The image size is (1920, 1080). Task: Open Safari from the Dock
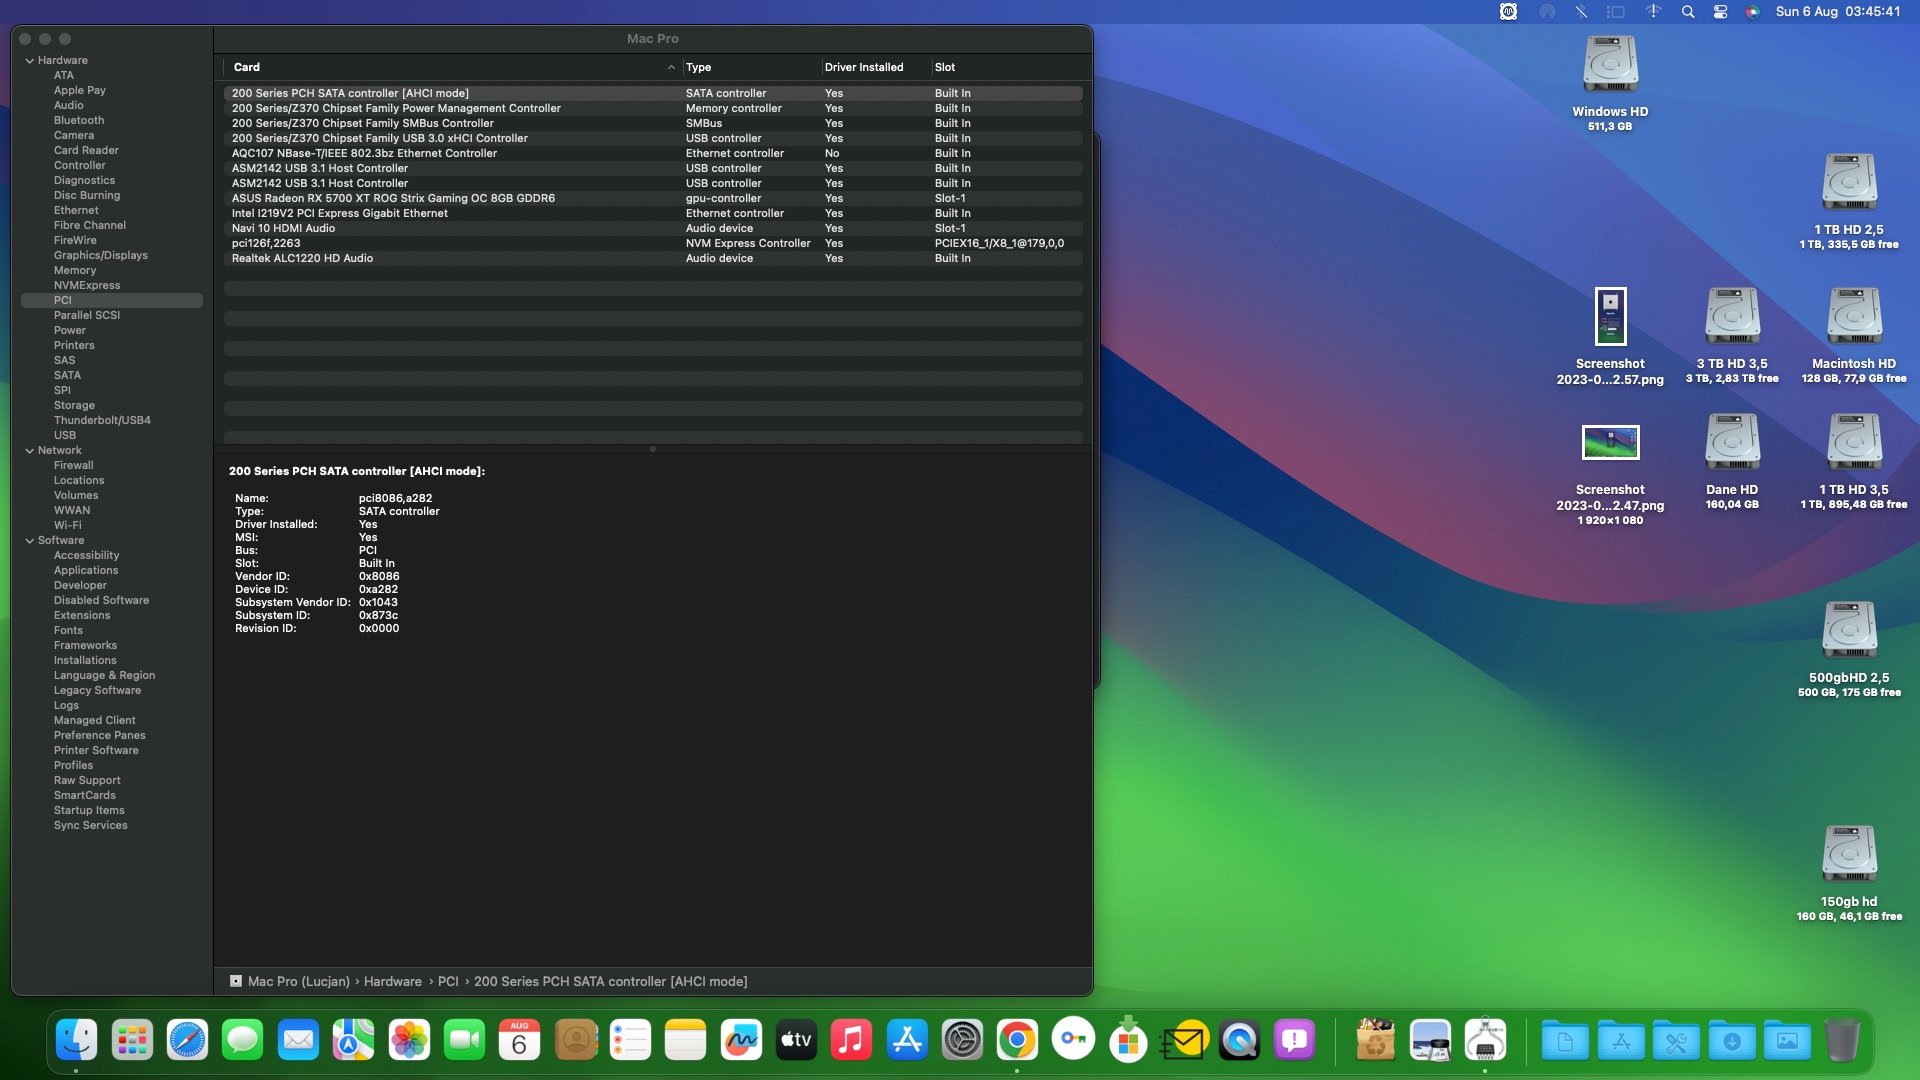pyautogui.click(x=187, y=1040)
